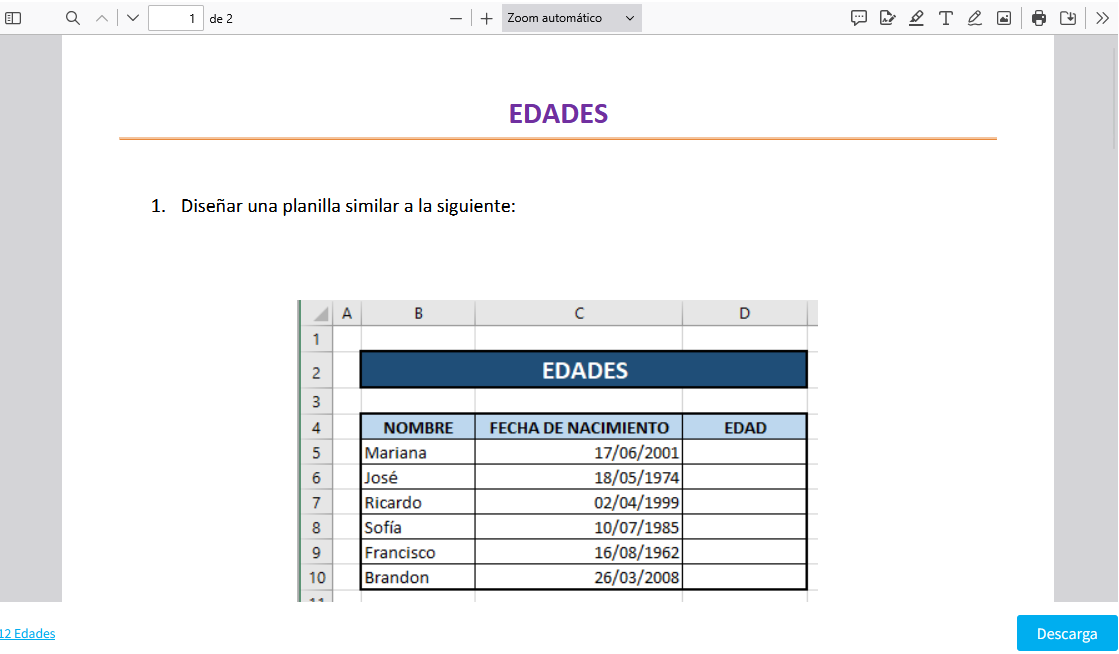Click the EDADES heading in the document
The width and height of the screenshot is (1119, 654).
(558, 114)
